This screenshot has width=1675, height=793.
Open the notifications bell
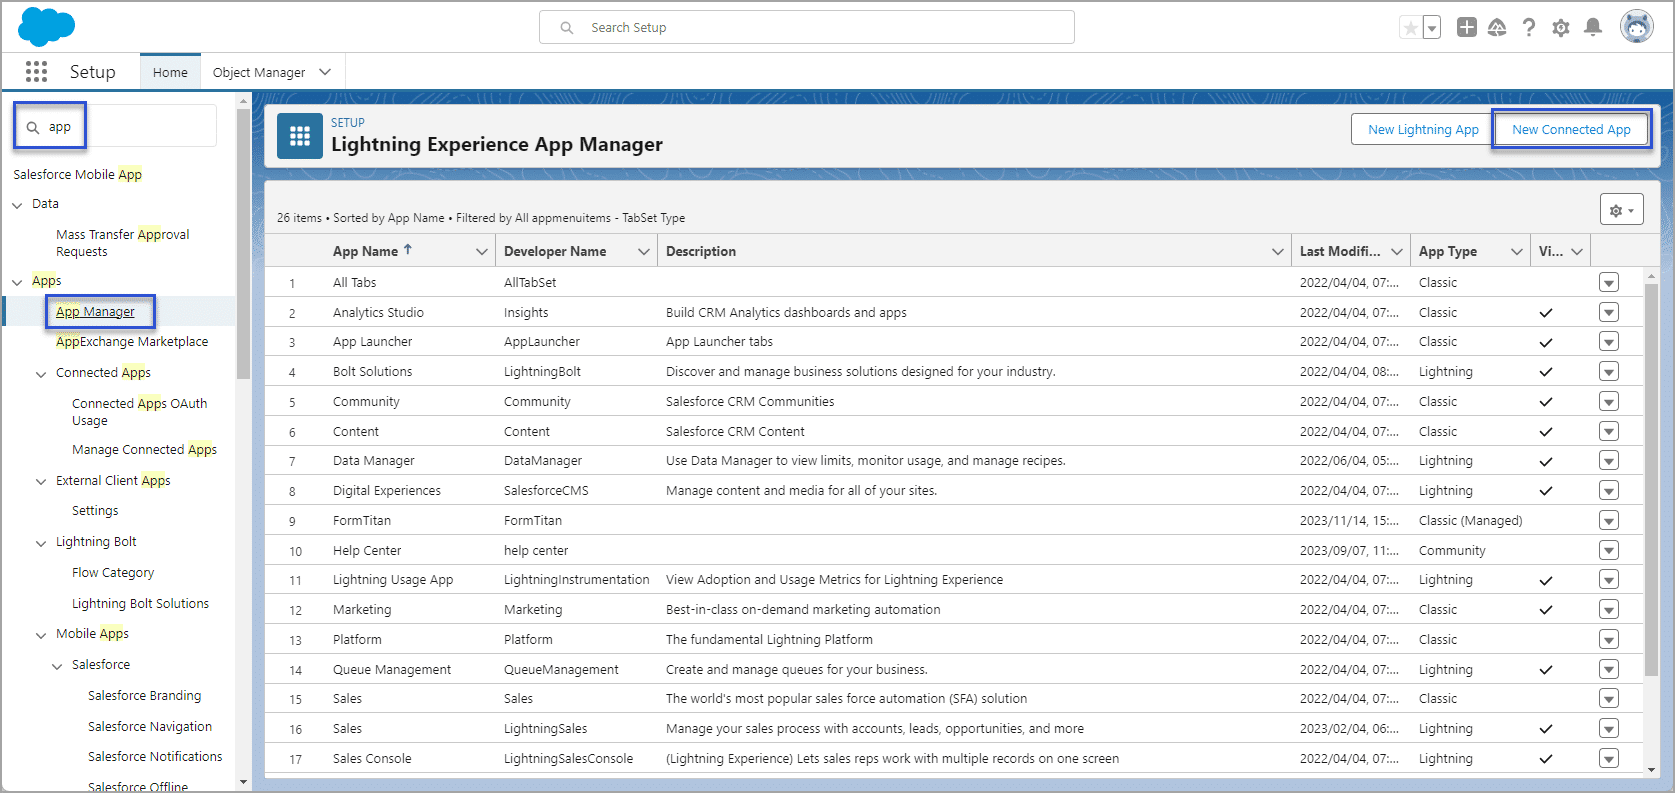[1593, 28]
